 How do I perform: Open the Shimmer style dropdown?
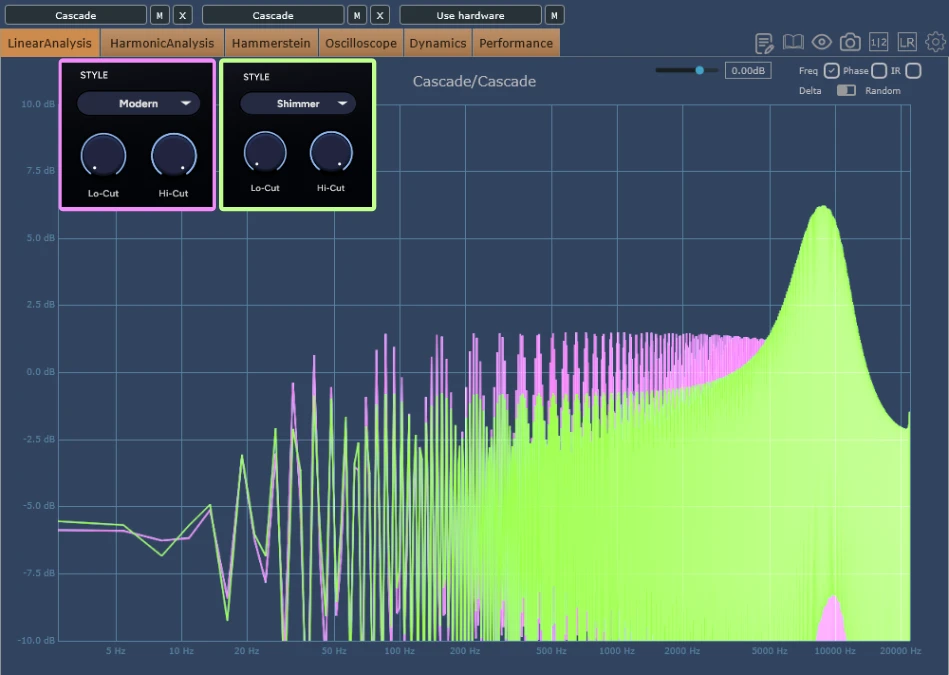coord(297,103)
